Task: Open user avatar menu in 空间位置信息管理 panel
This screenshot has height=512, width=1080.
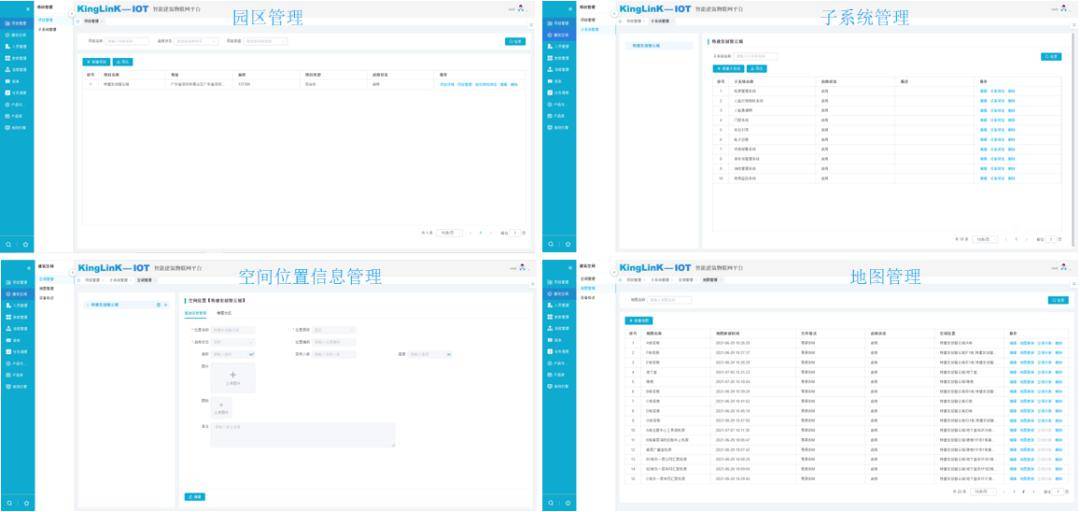Action: coord(521,267)
